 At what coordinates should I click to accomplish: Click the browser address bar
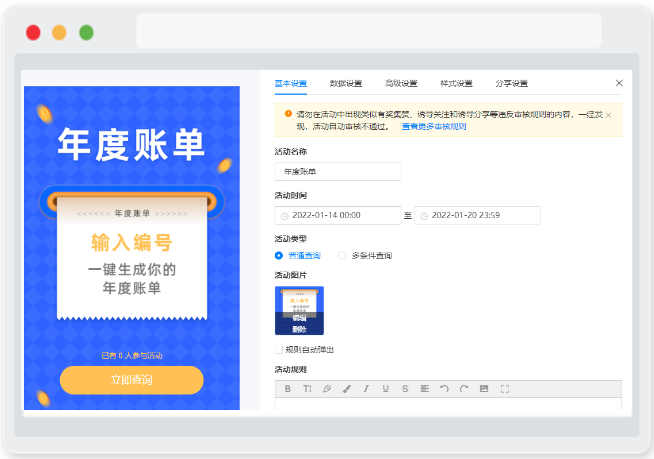(369, 30)
